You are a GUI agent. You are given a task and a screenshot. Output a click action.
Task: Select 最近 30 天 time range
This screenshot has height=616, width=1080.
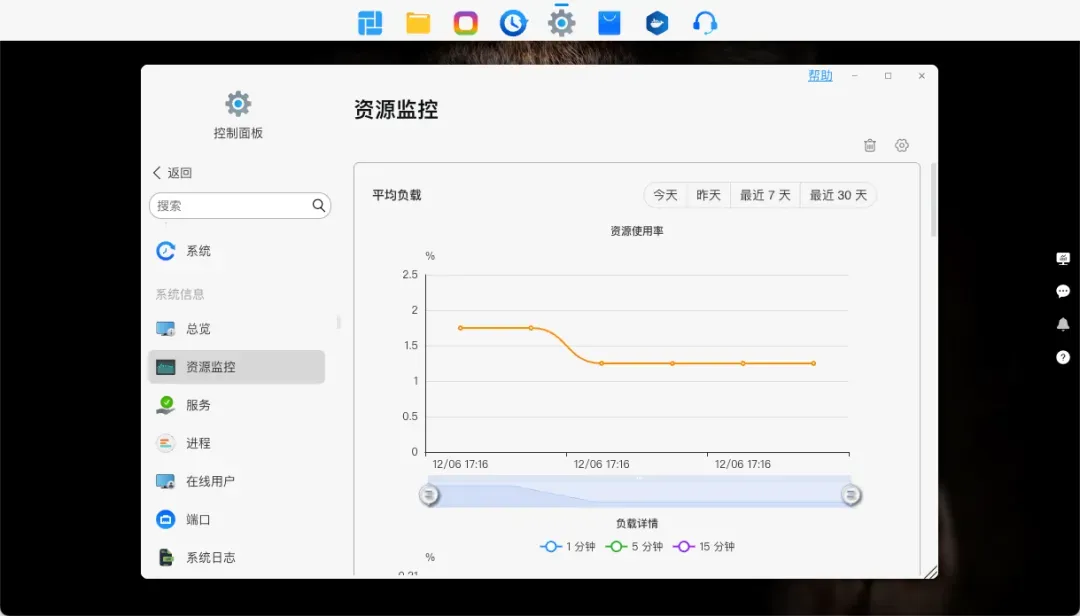click(x=838, y=195)
